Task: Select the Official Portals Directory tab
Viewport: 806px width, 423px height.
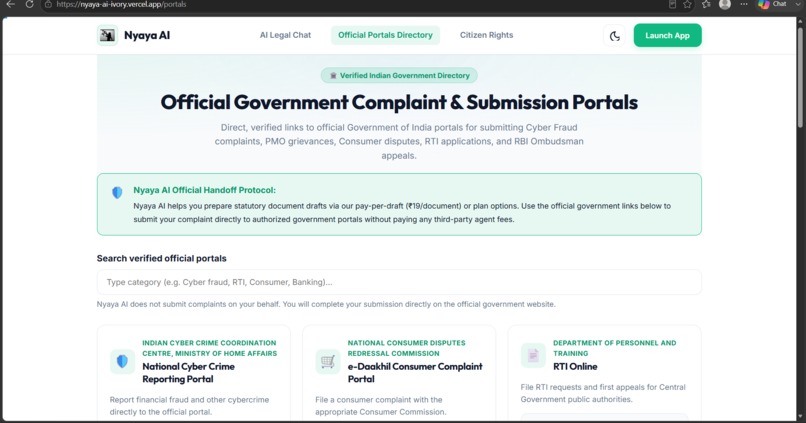Action: 385,35
